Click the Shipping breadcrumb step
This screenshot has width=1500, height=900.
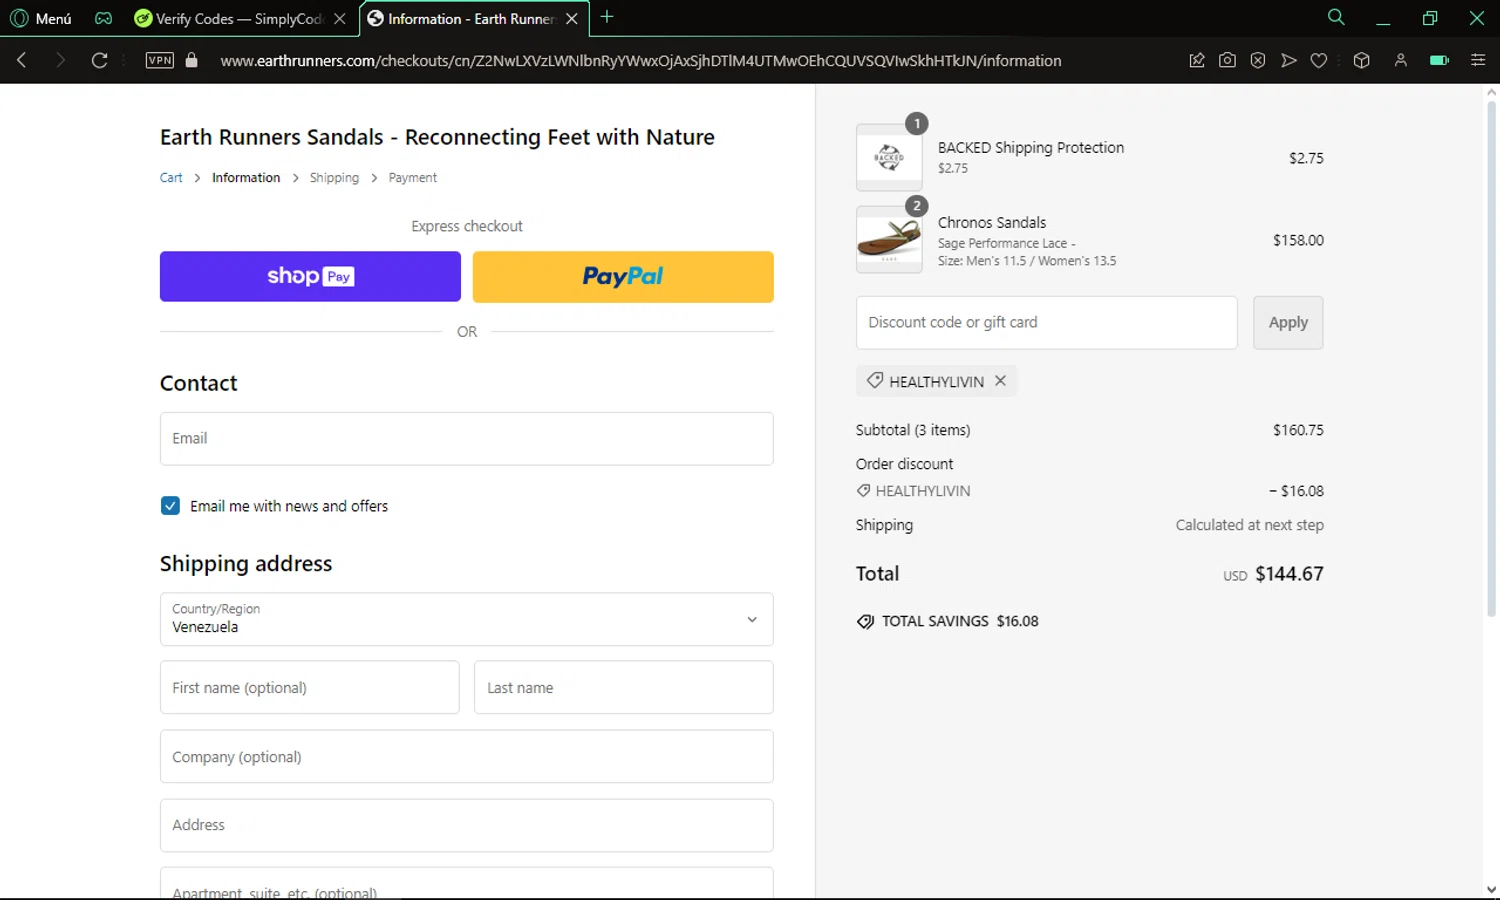[334, 178]
